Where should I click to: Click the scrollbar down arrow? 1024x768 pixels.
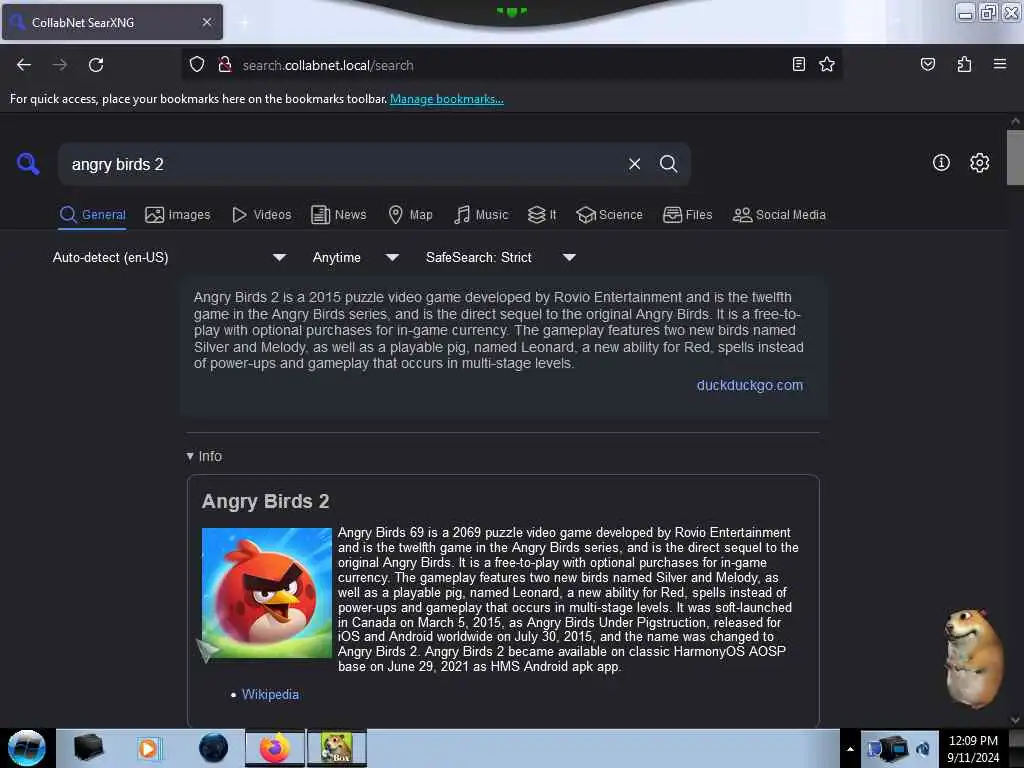(x=1015, y=720)
